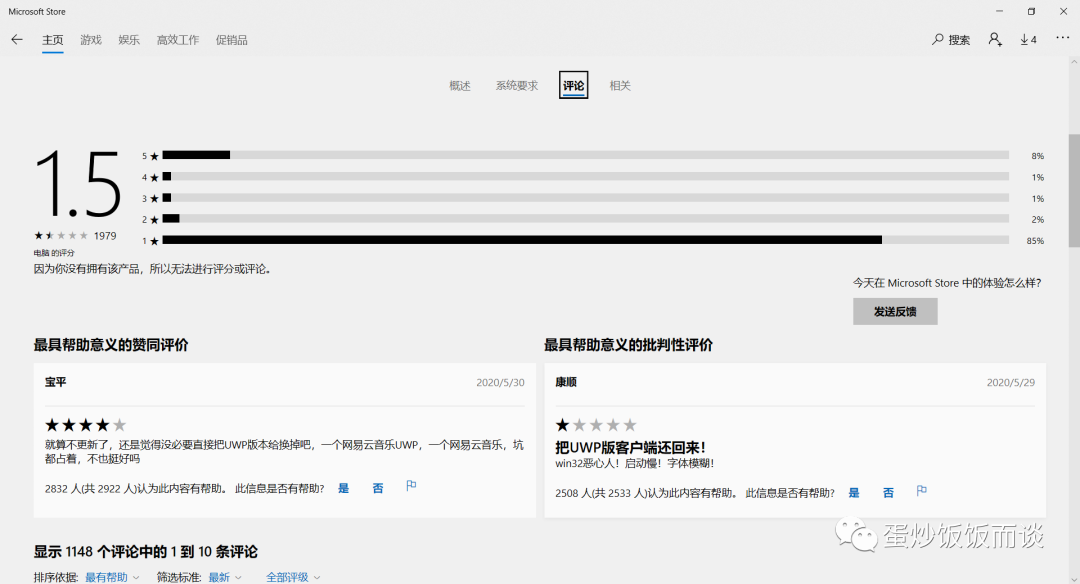1080x584 pixels.
Task: Open the 全部评级 rating filter dropdown
Action: pos(290,577)
